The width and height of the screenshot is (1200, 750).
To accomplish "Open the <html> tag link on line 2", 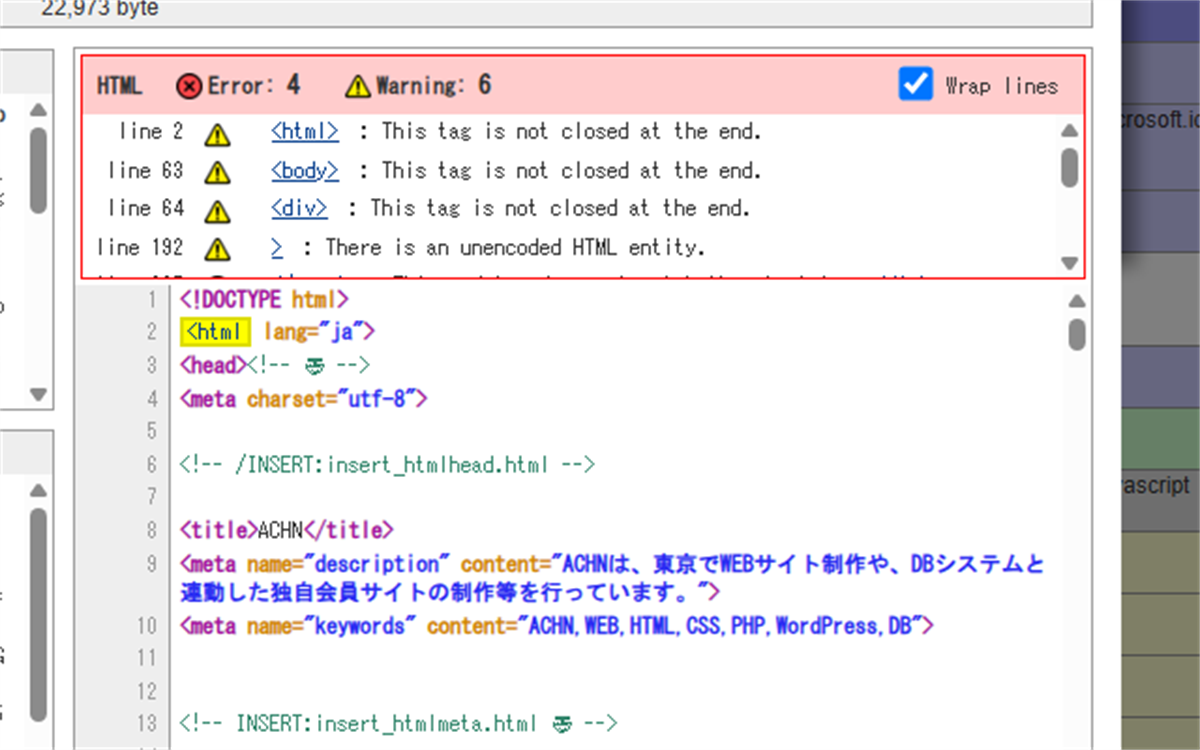I will (305, 131).
